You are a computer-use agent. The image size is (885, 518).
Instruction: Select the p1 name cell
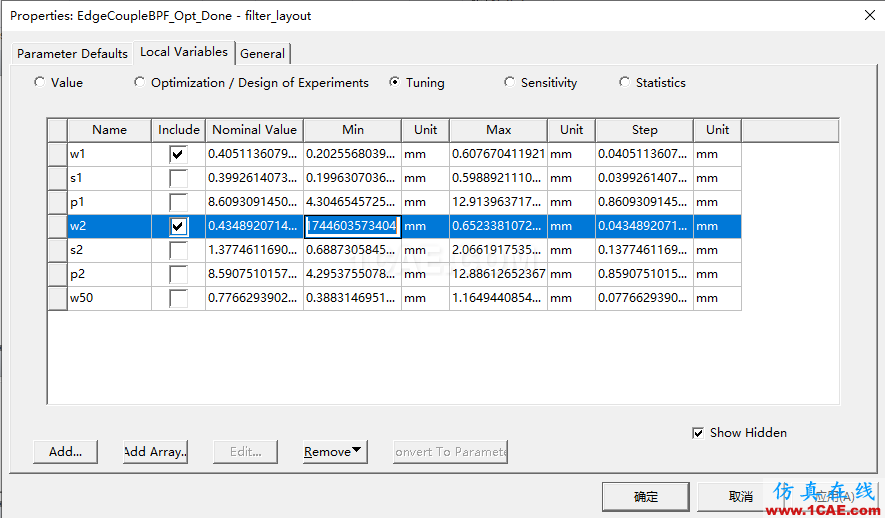(x=109, y=202)
